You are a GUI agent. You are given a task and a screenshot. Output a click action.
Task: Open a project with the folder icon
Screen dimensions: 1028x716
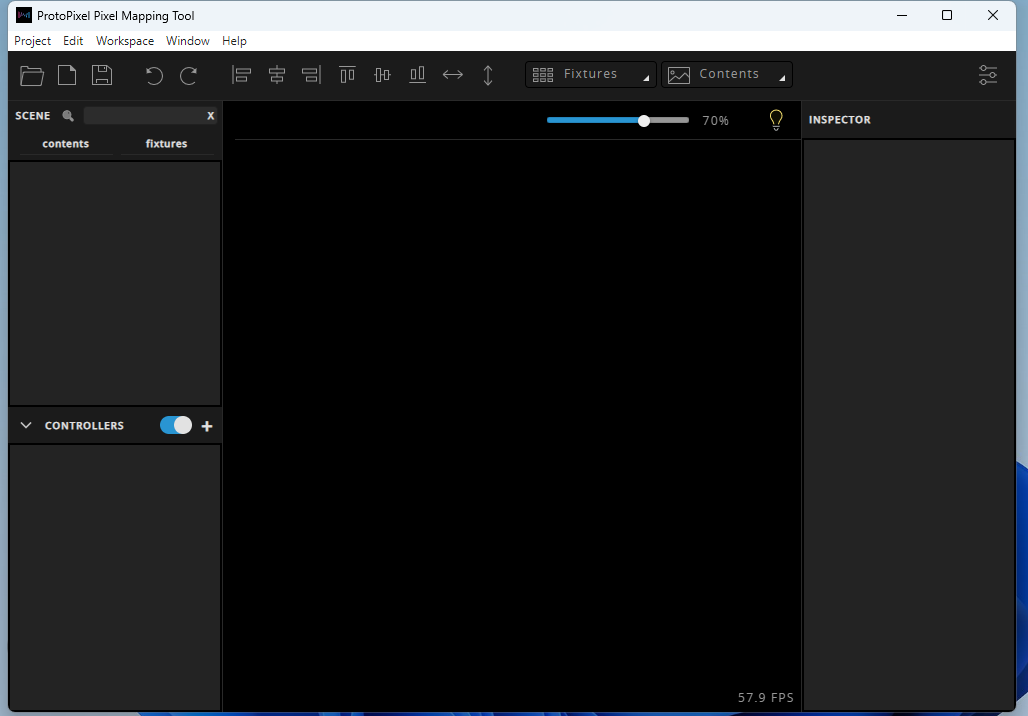pos(31,75)
